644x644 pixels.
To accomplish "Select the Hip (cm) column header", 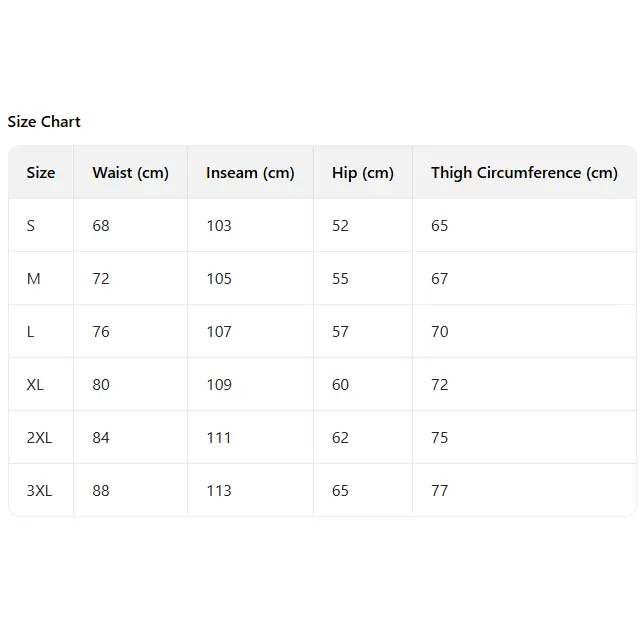I will pos(363,173).
